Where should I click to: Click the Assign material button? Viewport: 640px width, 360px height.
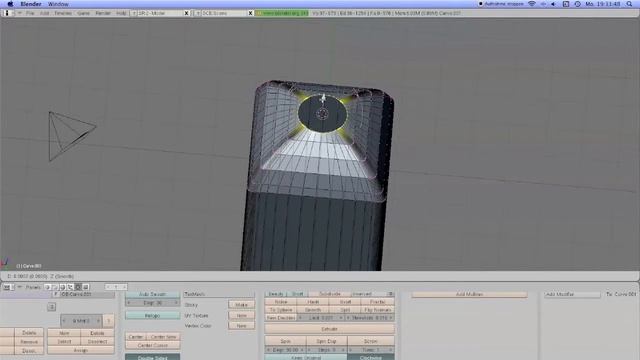[81, 350]
